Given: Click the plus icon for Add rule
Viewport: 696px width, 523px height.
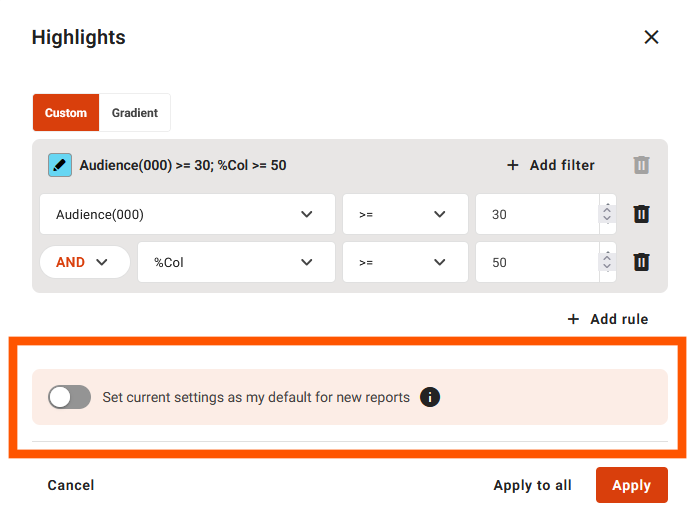Looking at the screenshot, I should pos(573,319).
